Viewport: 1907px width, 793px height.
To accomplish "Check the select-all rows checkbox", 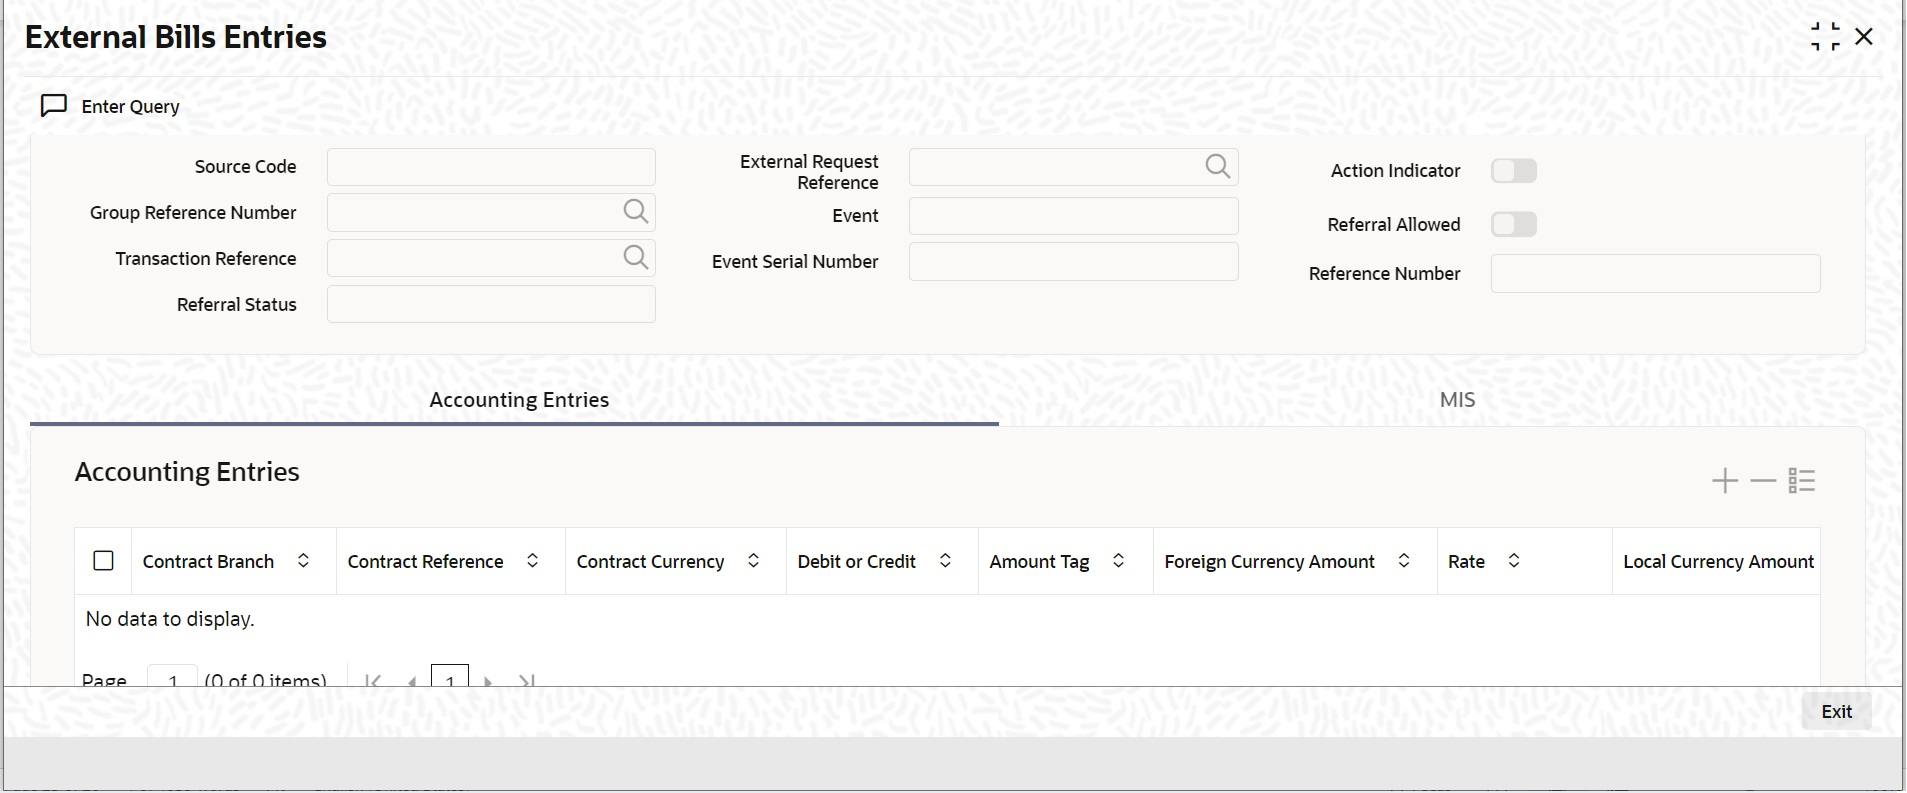I will pos(103,561).
